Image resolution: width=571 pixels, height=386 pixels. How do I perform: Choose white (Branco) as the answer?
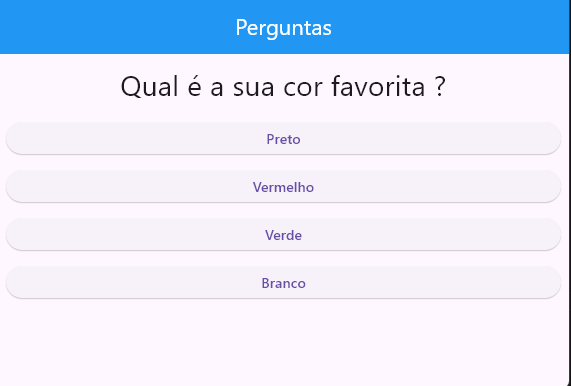pyautogui.click(x=283, y=283)
